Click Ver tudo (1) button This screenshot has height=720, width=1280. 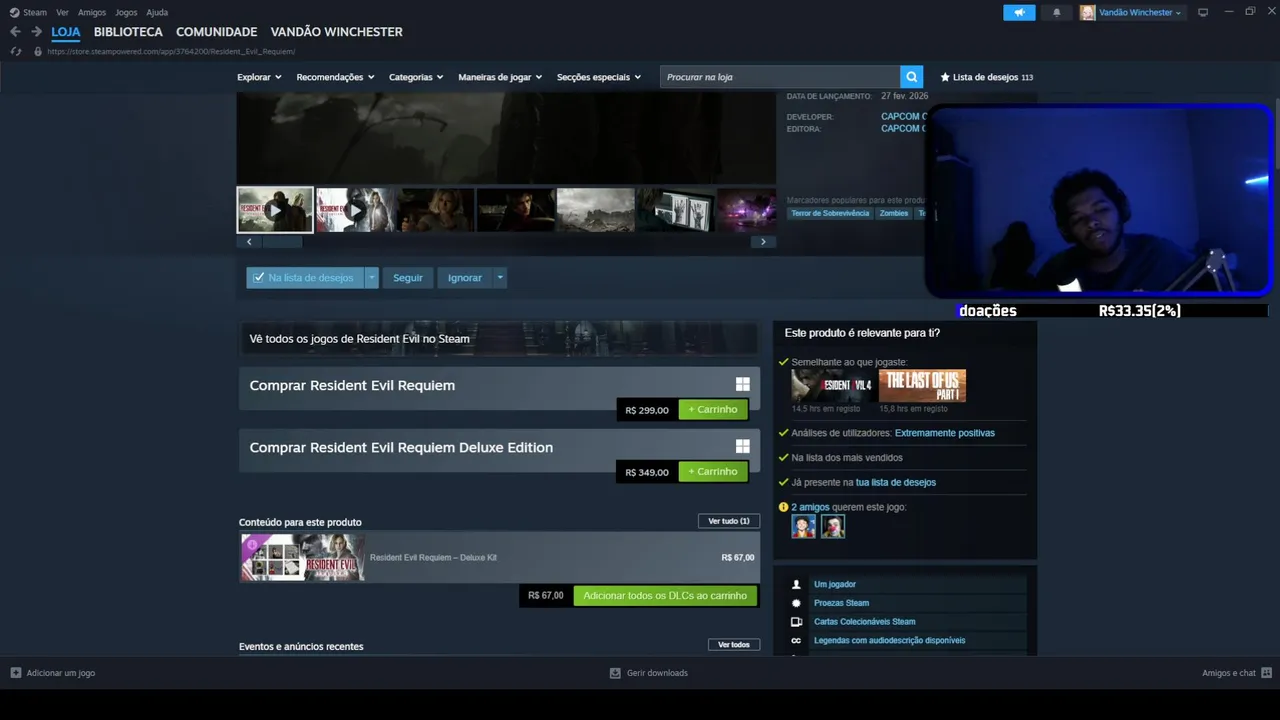[x=729, y=521]
